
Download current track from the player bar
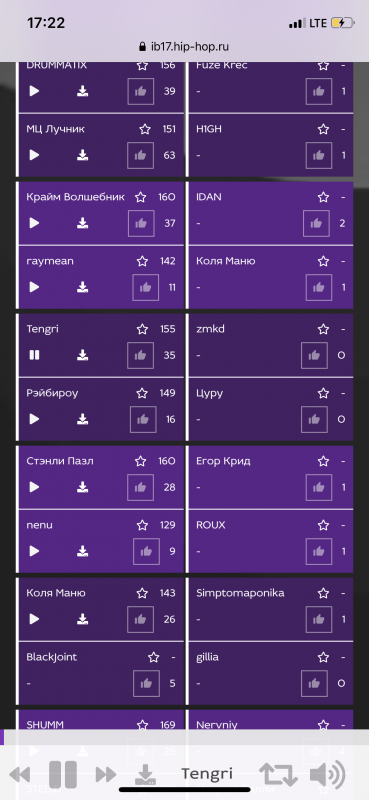tap(145, 774)
